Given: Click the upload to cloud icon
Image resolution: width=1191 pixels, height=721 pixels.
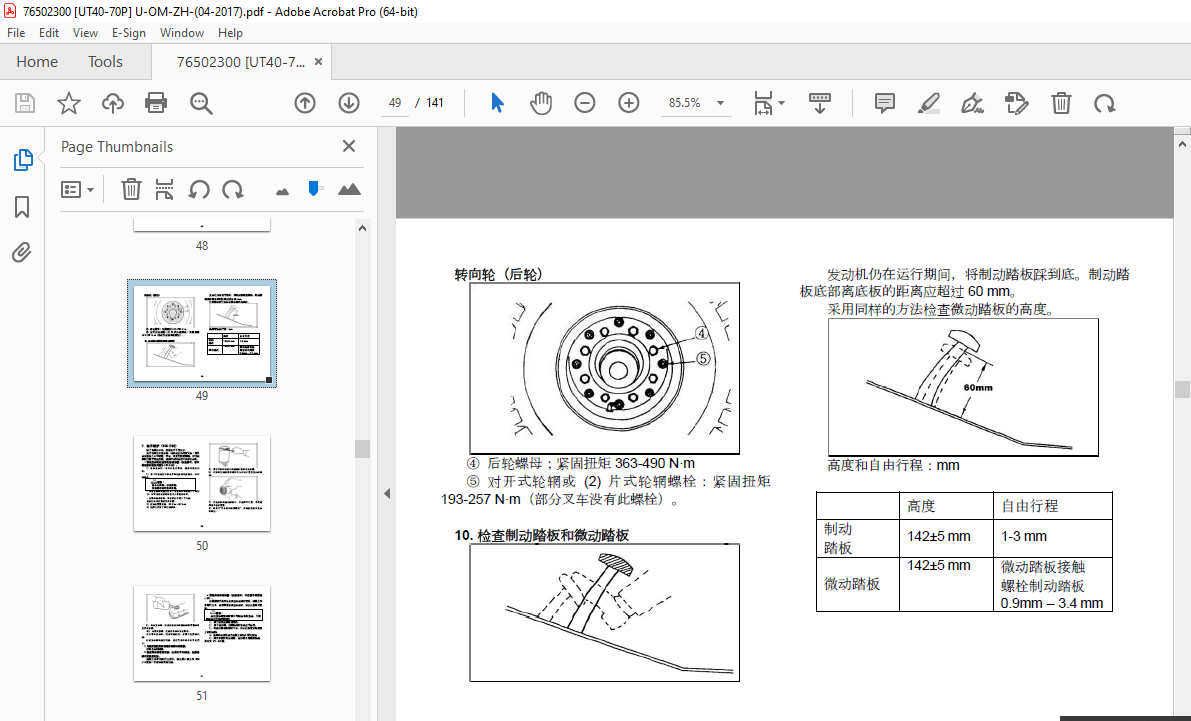Looking at the screenshot, I should [112, 103].
